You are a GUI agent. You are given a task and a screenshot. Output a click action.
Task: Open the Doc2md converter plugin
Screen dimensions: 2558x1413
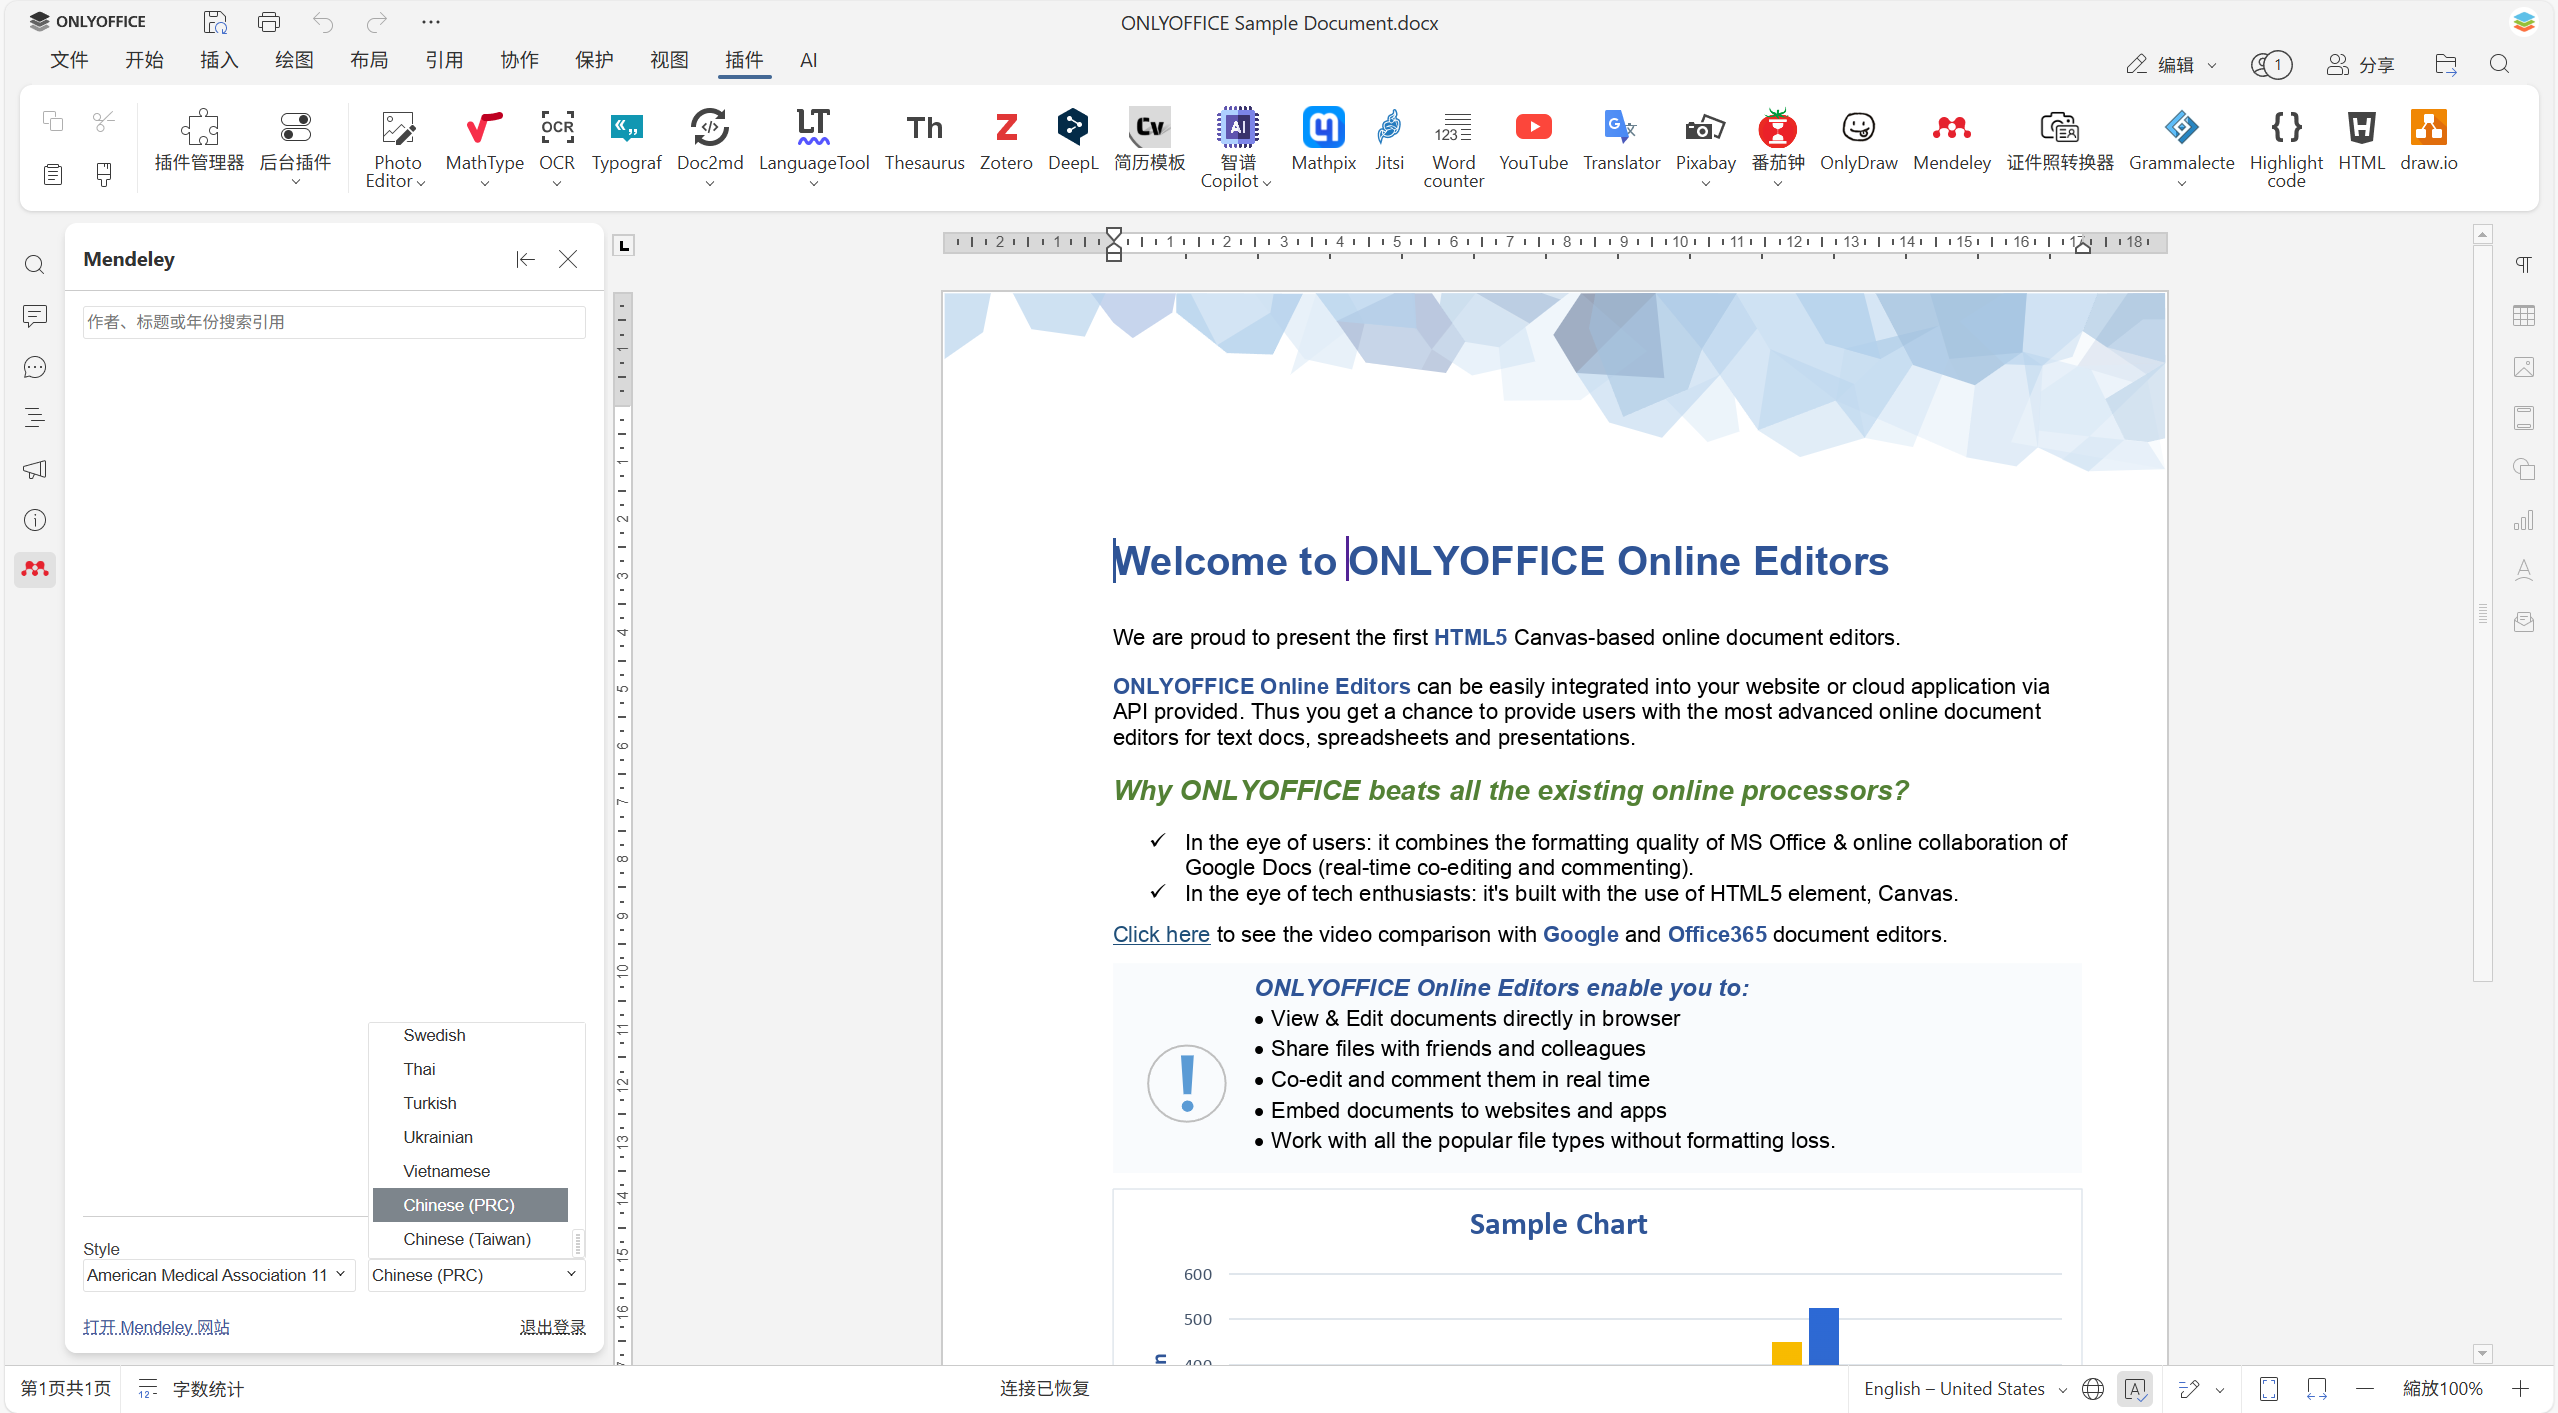[710, 148]
